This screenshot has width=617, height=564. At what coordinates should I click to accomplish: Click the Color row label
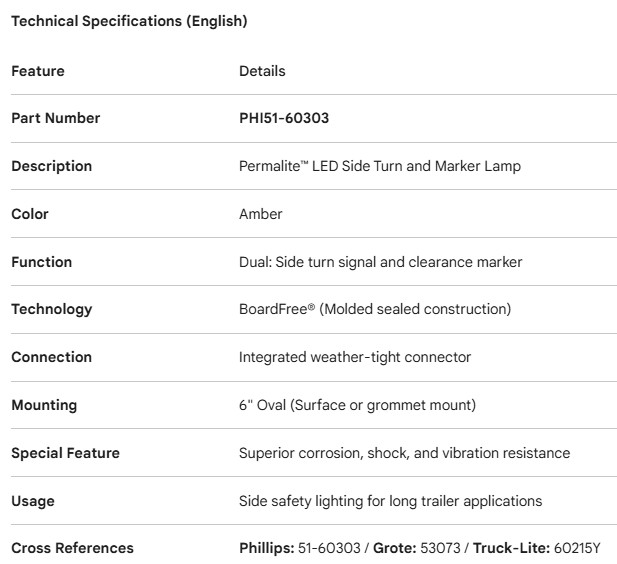pyautogui.click(x=30, y=214)
